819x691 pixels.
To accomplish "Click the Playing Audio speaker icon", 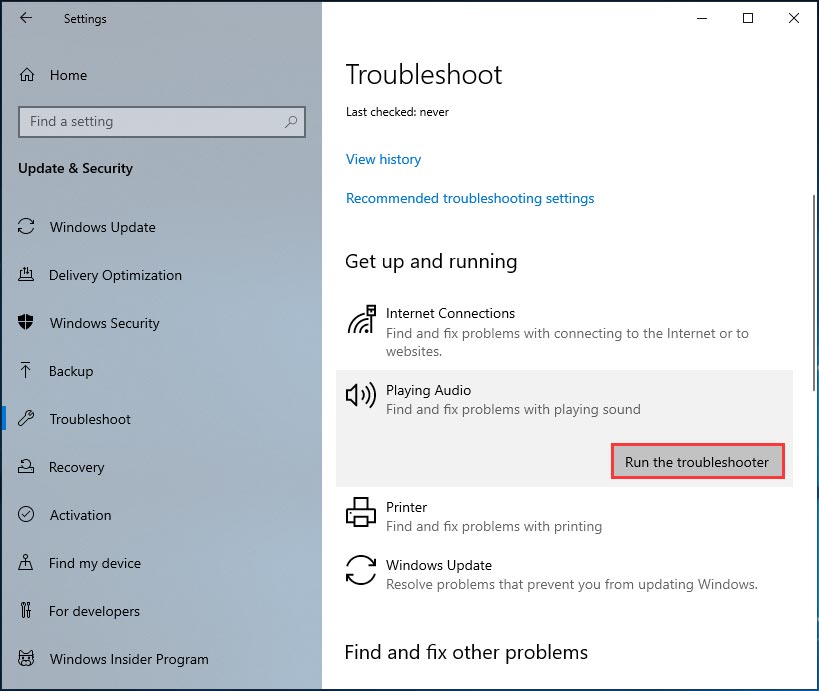I will click(x=360, y=395).
